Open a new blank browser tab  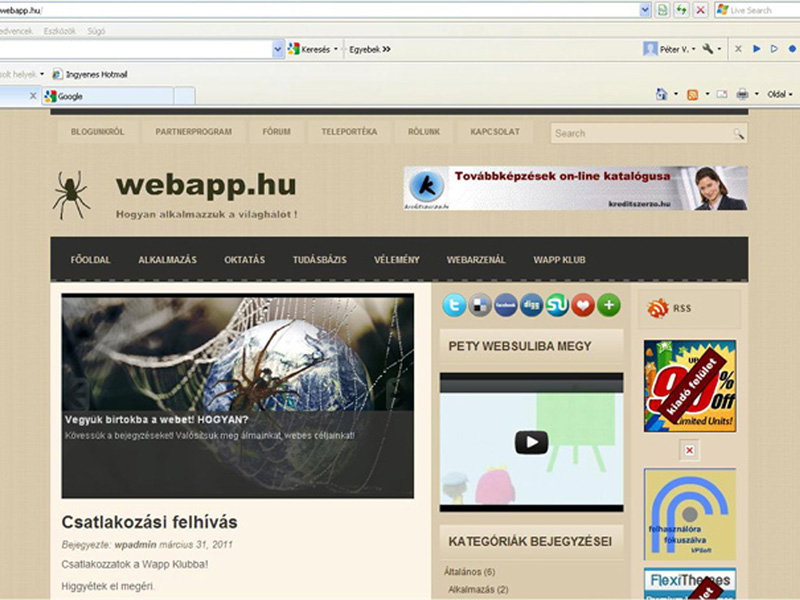coord(184,96)
